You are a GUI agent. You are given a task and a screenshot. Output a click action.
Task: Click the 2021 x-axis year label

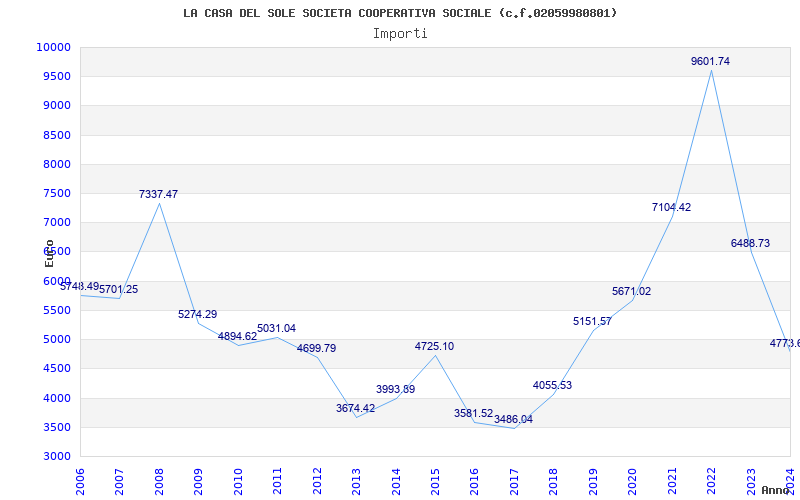(672, 482)
